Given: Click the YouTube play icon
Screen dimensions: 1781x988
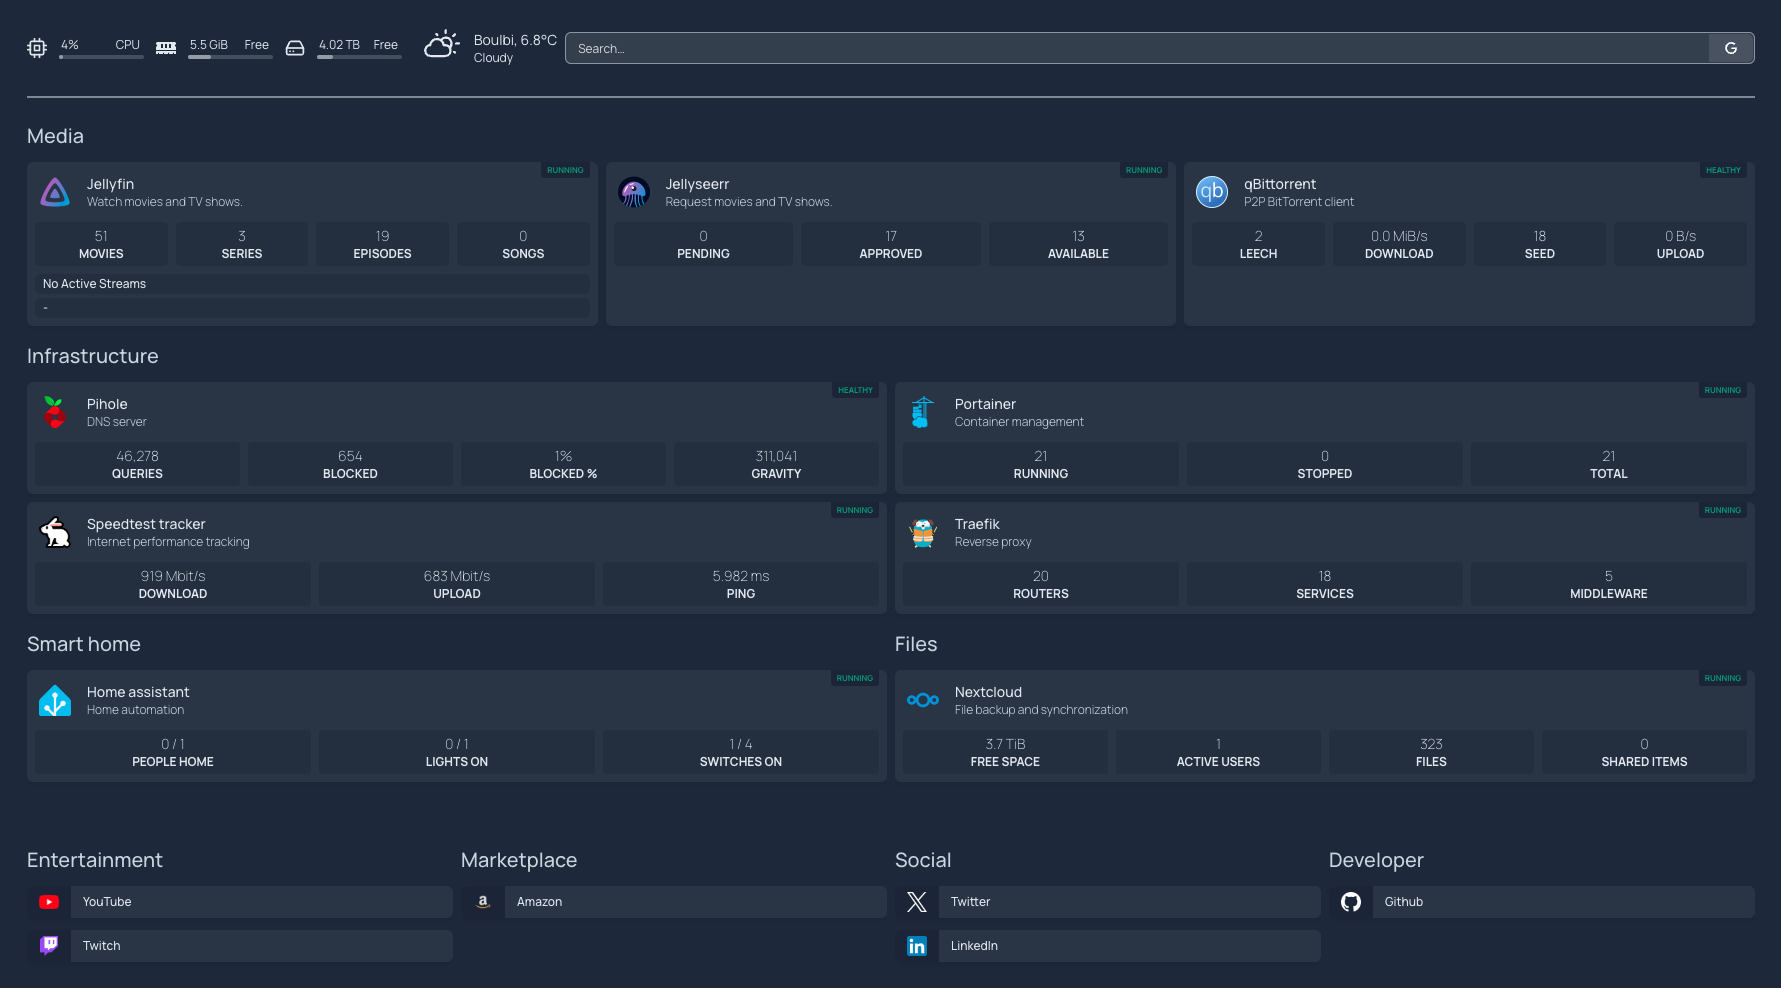Looking at the screenshot, I should 49,902.
